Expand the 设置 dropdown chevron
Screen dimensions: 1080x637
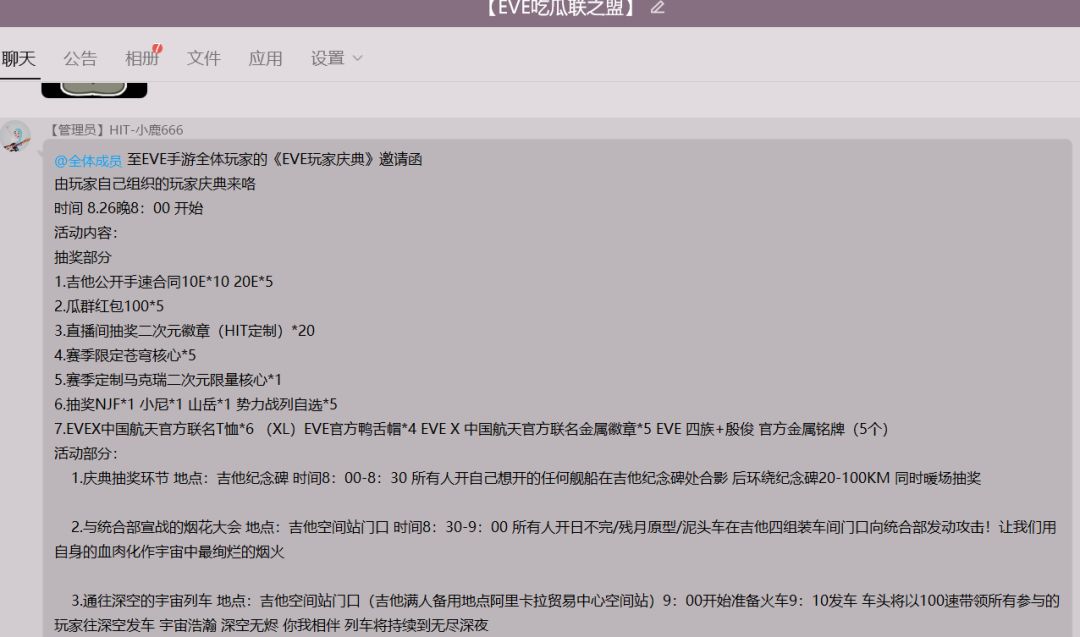click(x=357, y=59)
